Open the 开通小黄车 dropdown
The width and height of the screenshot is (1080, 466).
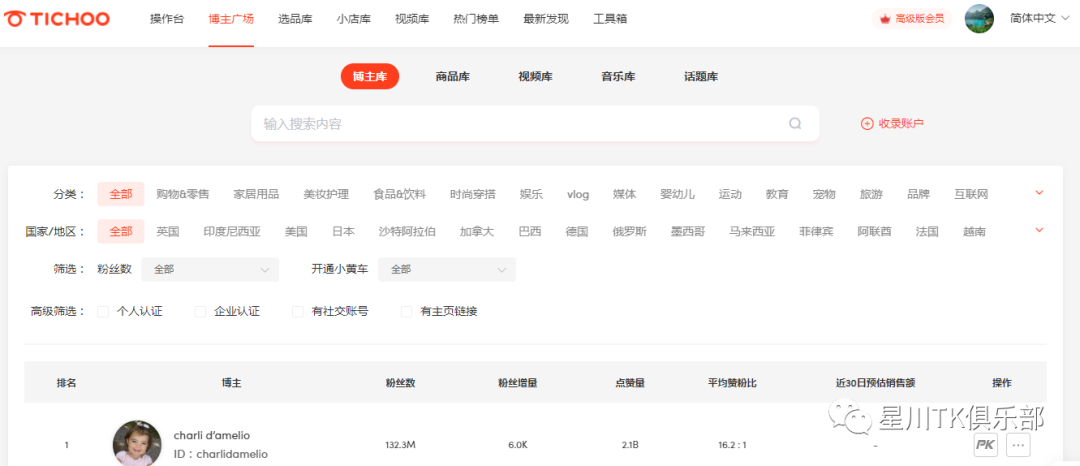pos(447,270)
